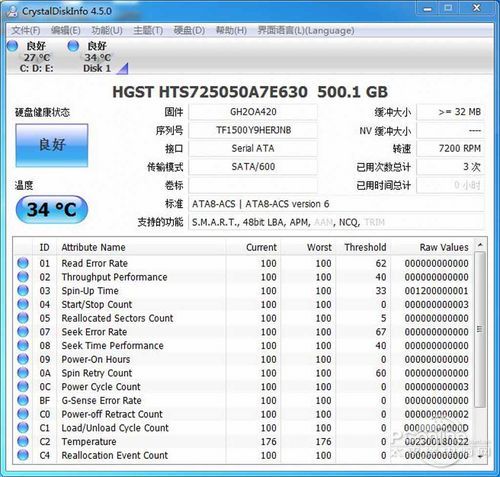The height and width of the screenshot is (477, 500).
Task: Click the status icon for Spin-Up Time
Action: click(23, 290)
